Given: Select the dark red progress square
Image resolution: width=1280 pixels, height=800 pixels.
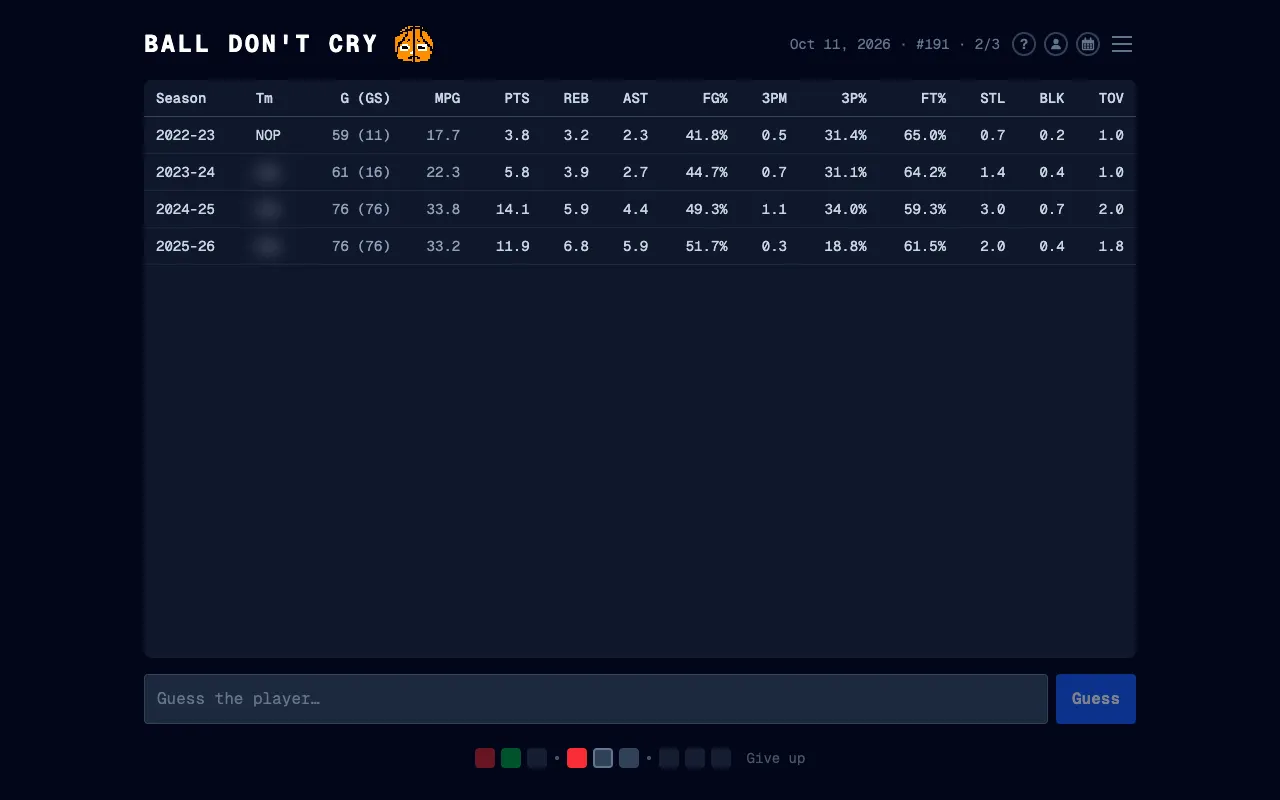Looking at the screenshot, I should pos(485,758).
